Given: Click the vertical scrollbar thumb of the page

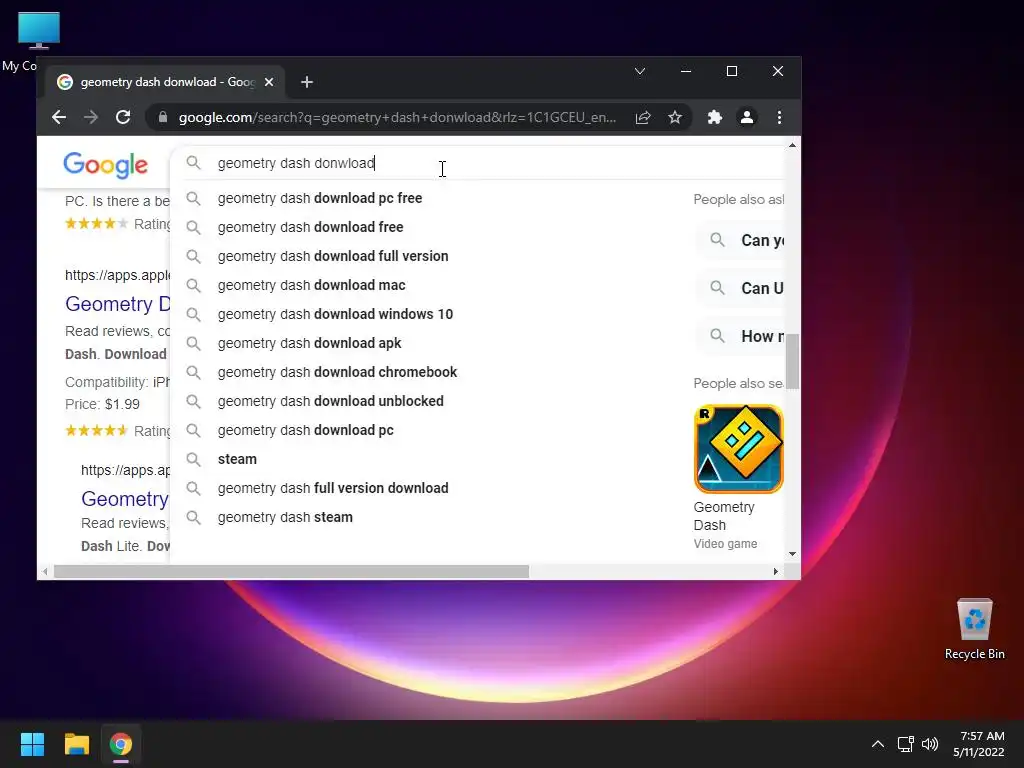Looking at the screenshot, I should (792, 361).
